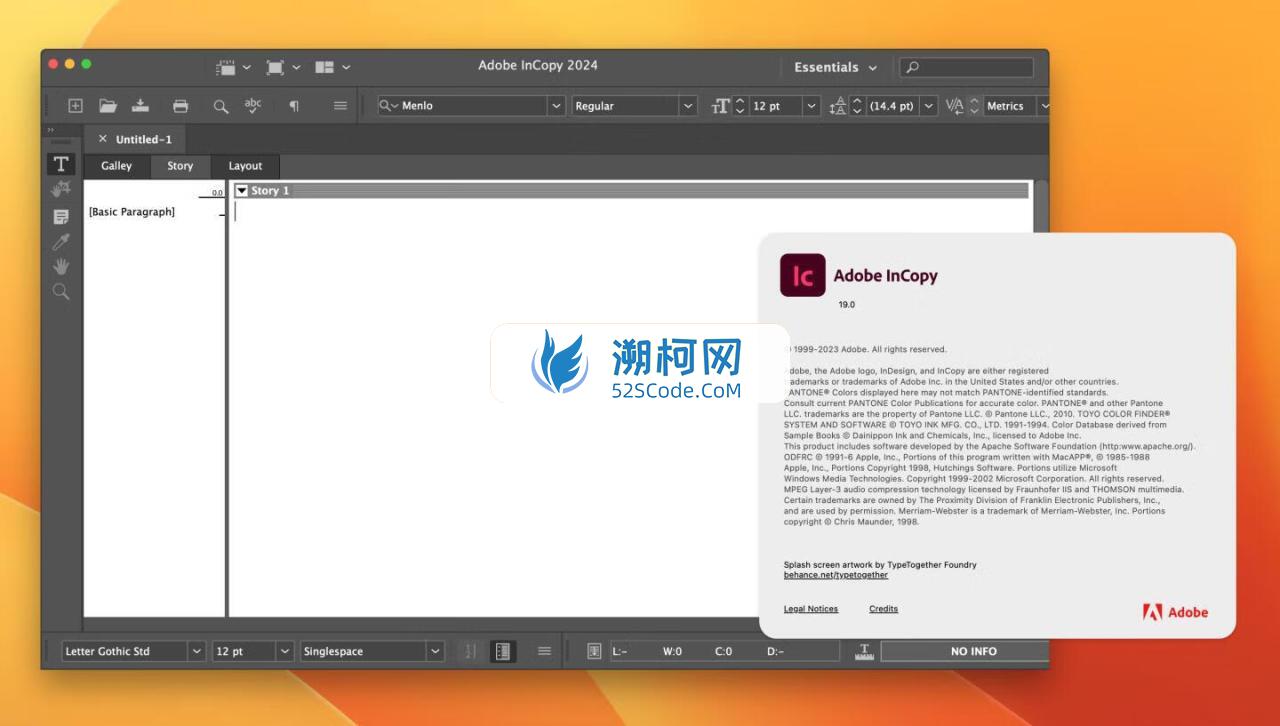Select the Position tool below Type tool

coord(61,189)
